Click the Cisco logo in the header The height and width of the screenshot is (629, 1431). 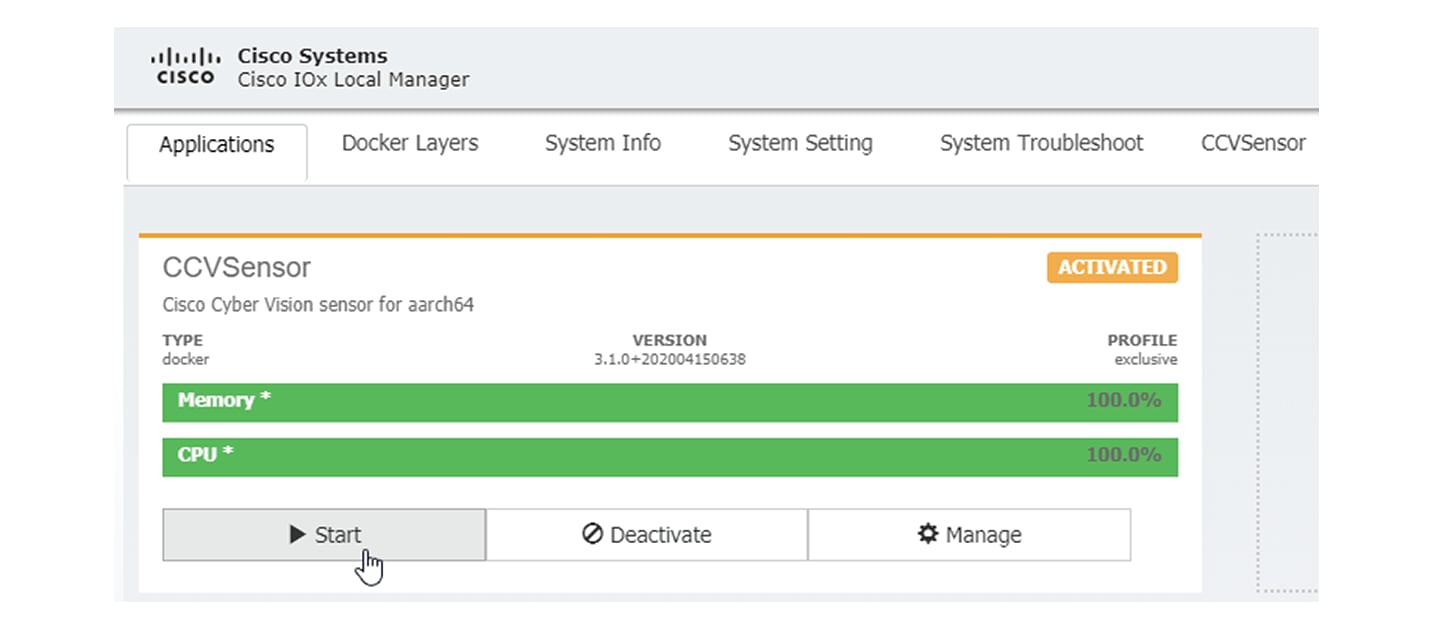click(x=187, y=66)
